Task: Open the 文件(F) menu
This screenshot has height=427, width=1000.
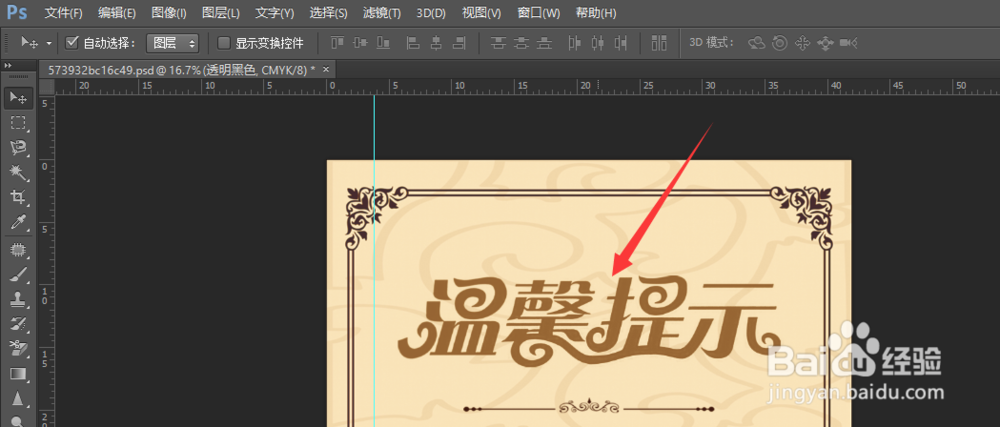Action: 64,12
